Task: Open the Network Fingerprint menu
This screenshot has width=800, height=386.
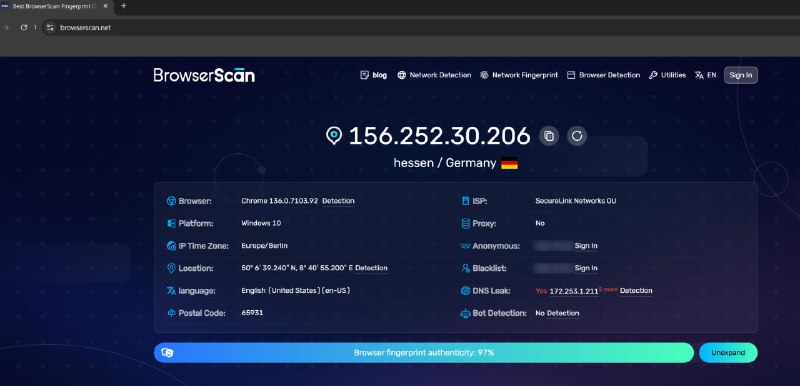Action: pyautogui.click(x=524, y=75)
